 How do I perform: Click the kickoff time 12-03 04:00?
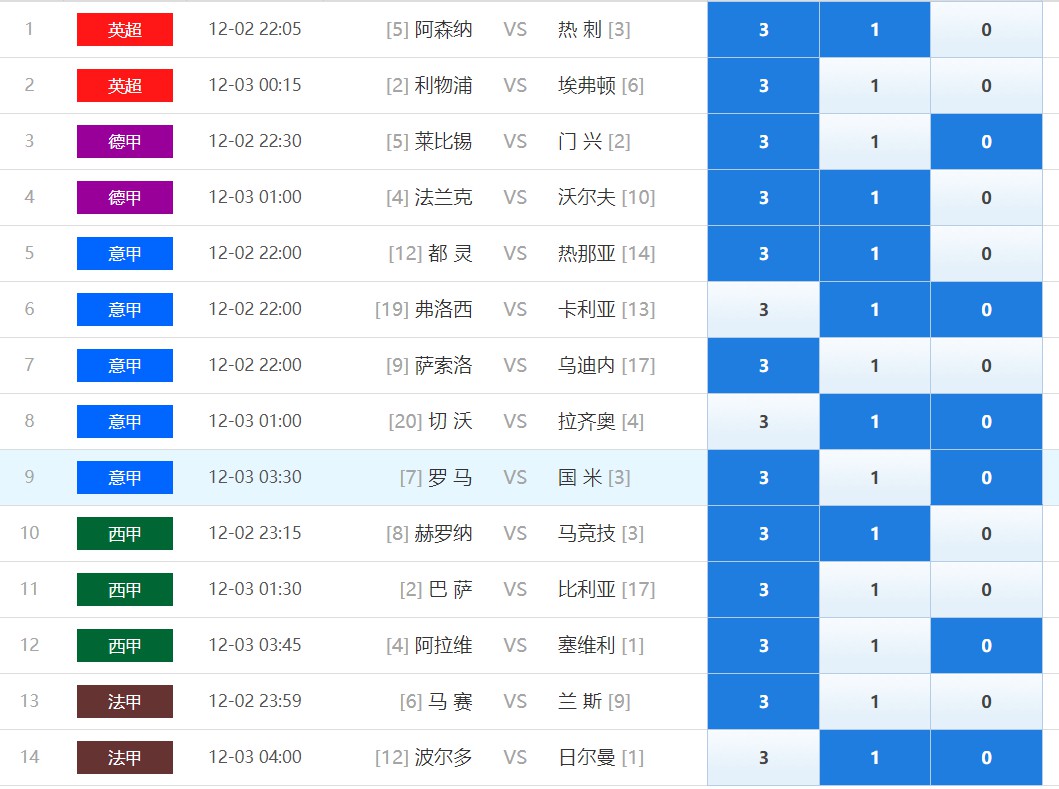click(255, 757)
